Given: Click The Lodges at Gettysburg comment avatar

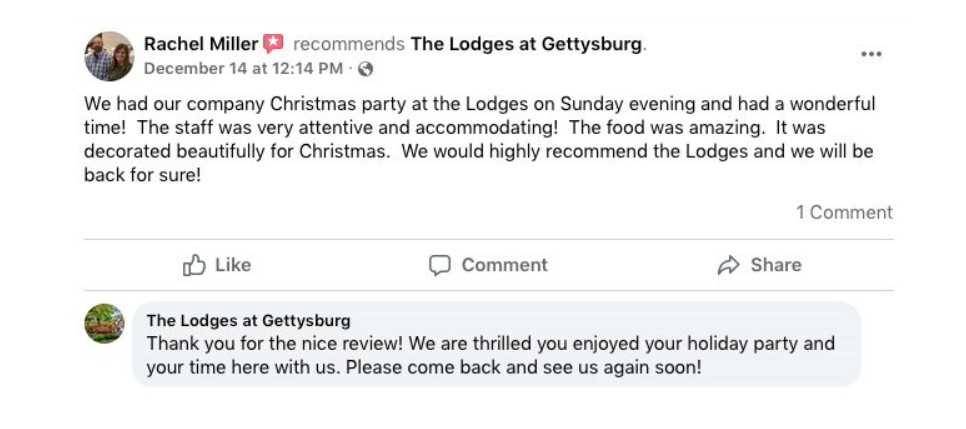Looking at the screenshot, I should coord(105,324).
